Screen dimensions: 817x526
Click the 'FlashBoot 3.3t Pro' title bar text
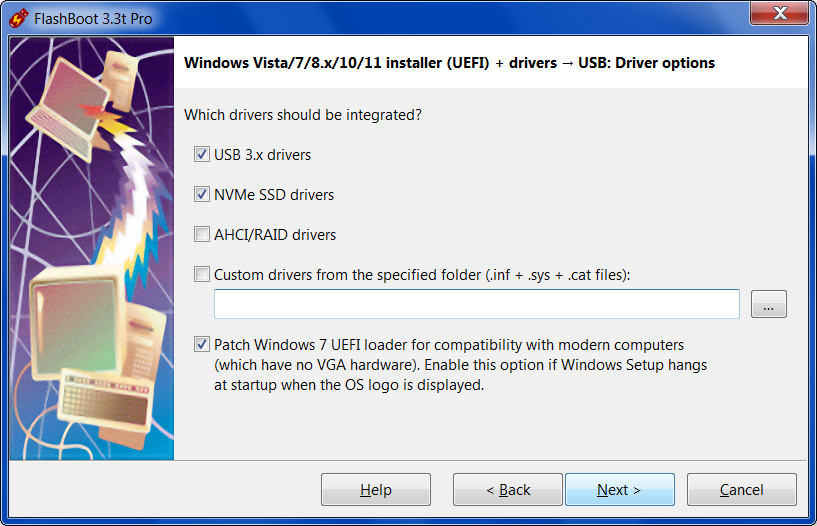click(93, 19)
